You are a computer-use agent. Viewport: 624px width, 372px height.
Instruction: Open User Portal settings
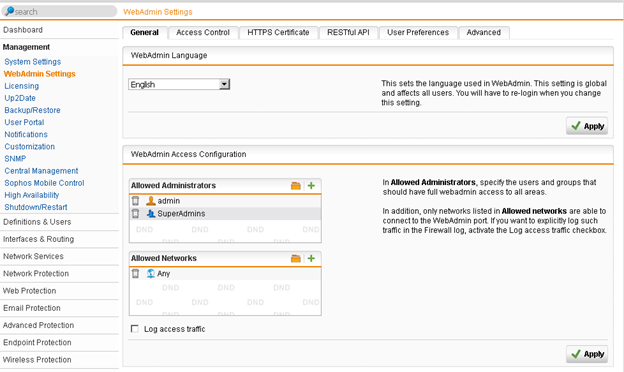[24, 122]
